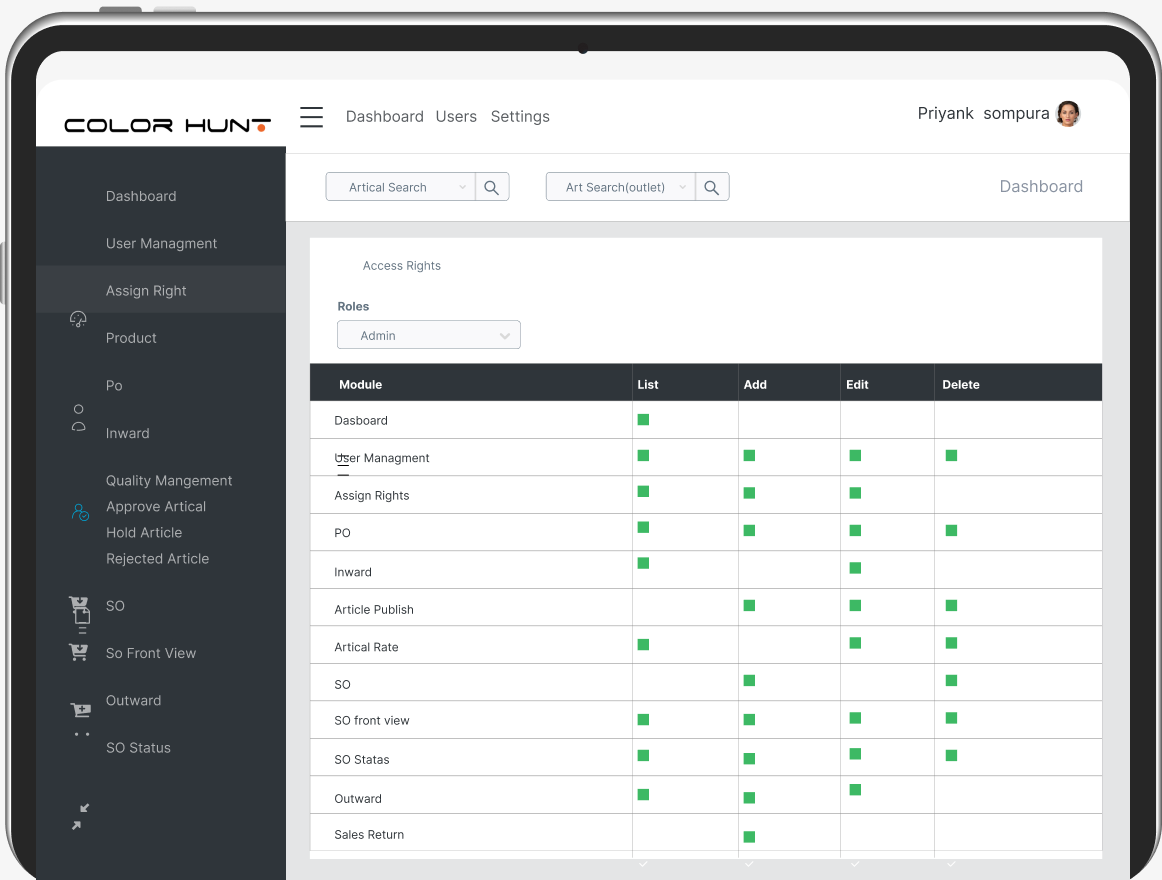The width and height of the screenshot is (1162, 880).
Task: Open Rejected Article in the sidebar
Action: (x=157, y=558)
